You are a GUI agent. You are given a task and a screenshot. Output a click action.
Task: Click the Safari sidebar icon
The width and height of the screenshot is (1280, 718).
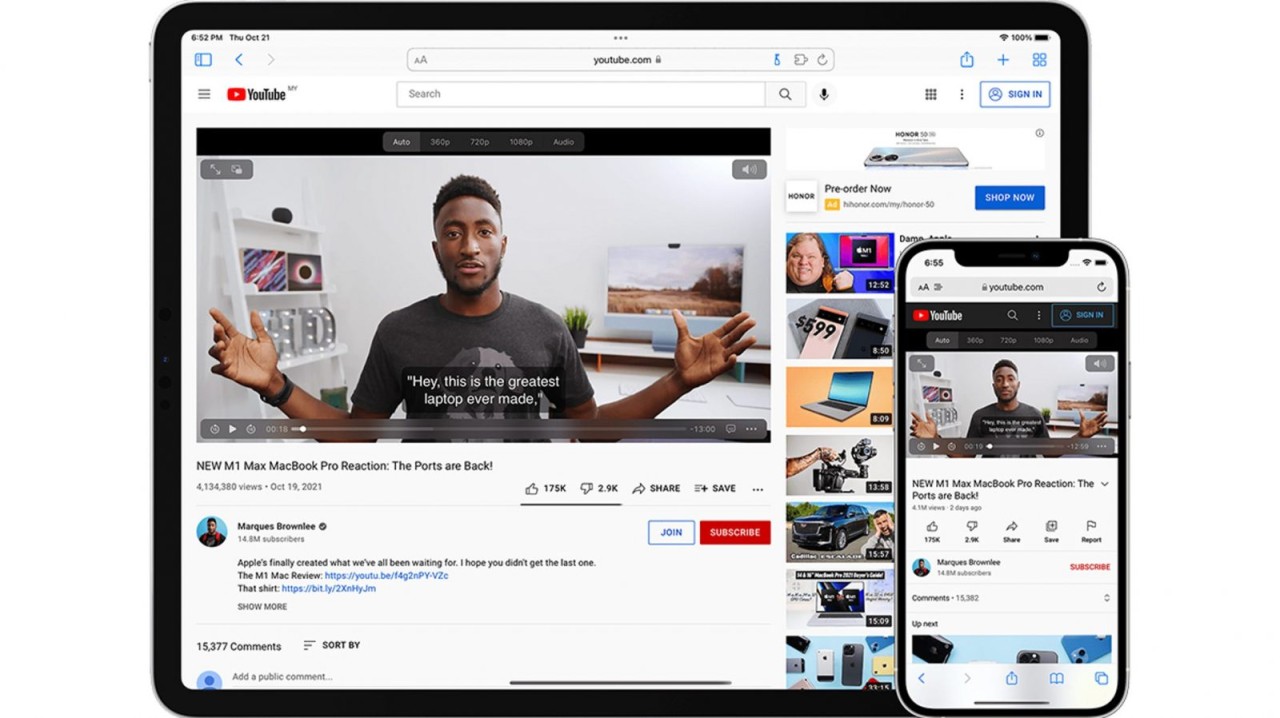(x=203, y=59)
